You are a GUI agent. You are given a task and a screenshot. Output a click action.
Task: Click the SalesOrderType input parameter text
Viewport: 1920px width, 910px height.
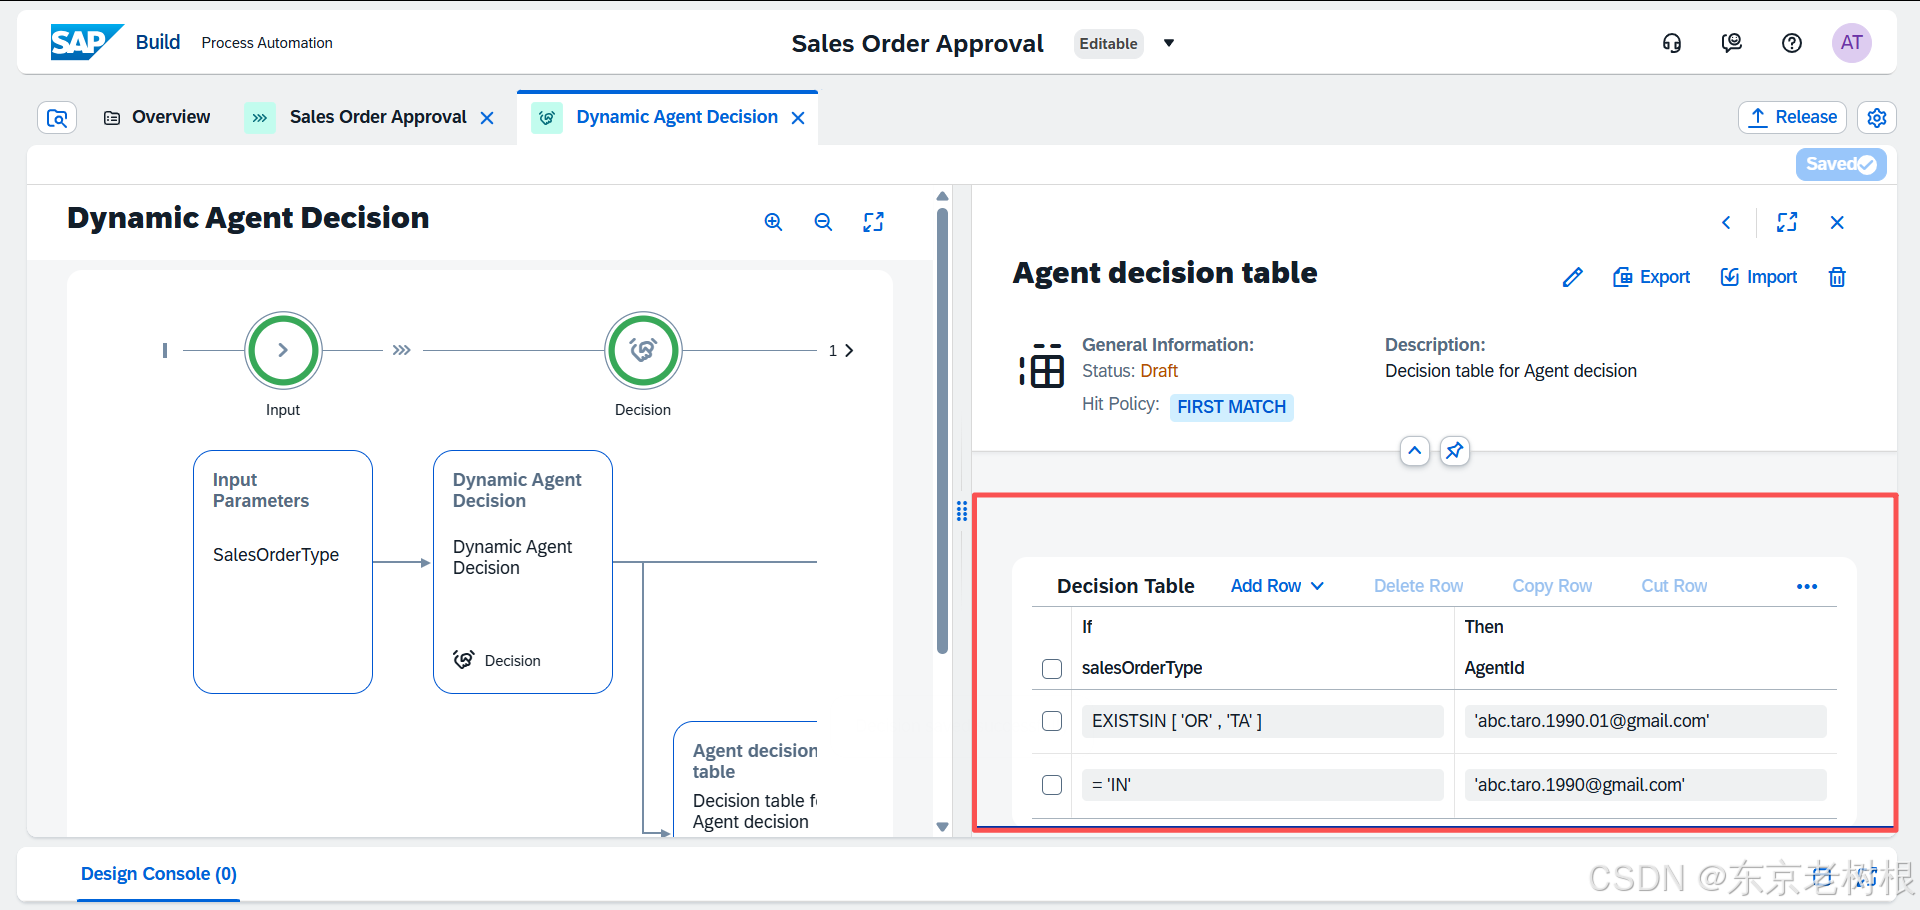pyautogui.click(x=276, y=555)
